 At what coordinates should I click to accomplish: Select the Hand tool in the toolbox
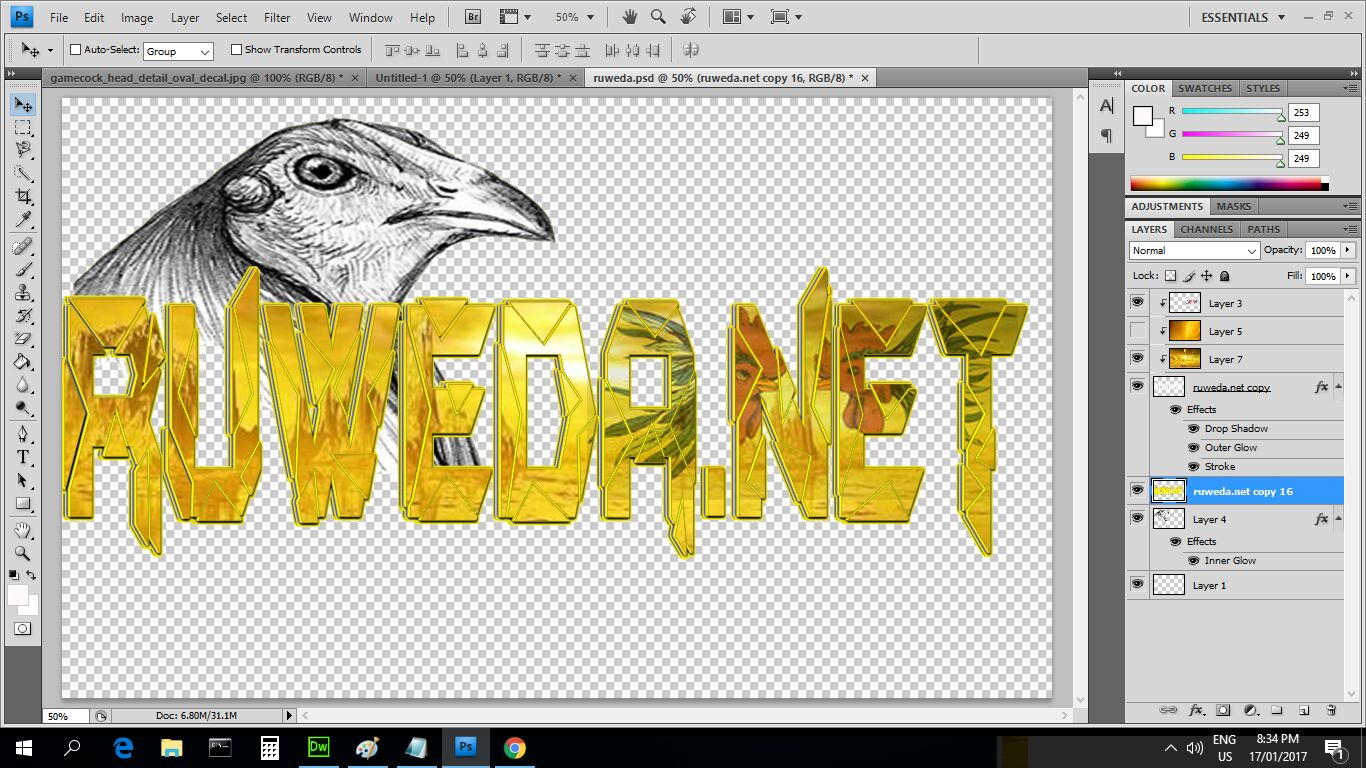point(23,530)
